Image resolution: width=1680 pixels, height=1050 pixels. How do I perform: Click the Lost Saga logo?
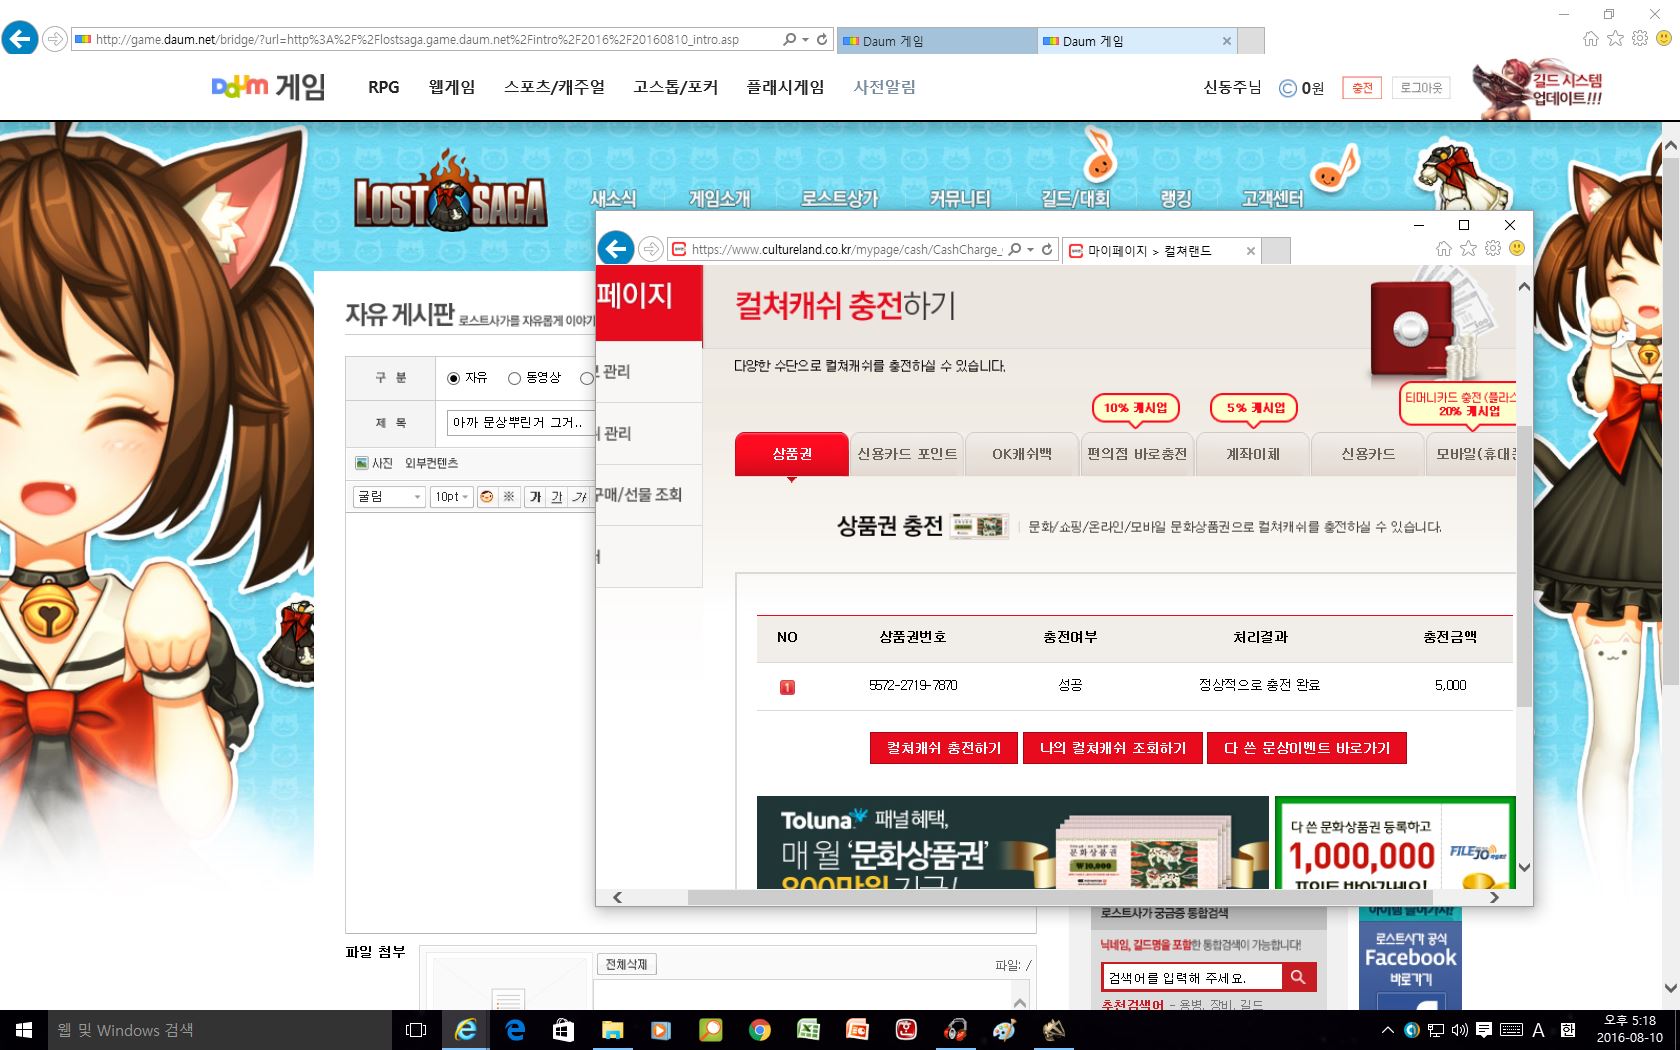(451, 193)
